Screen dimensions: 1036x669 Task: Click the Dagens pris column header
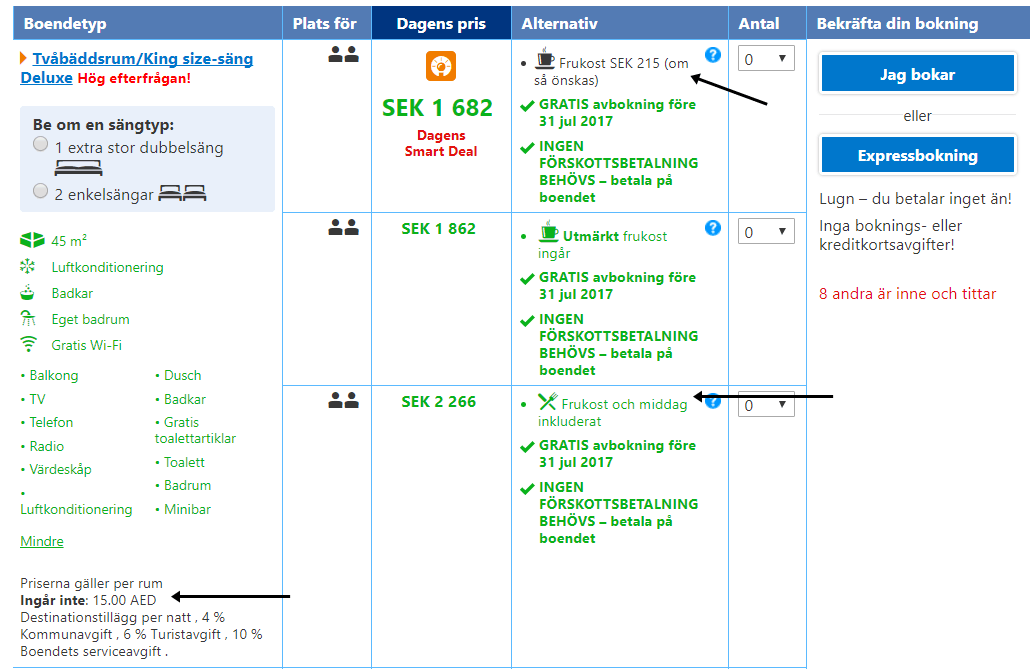point(440,23)
